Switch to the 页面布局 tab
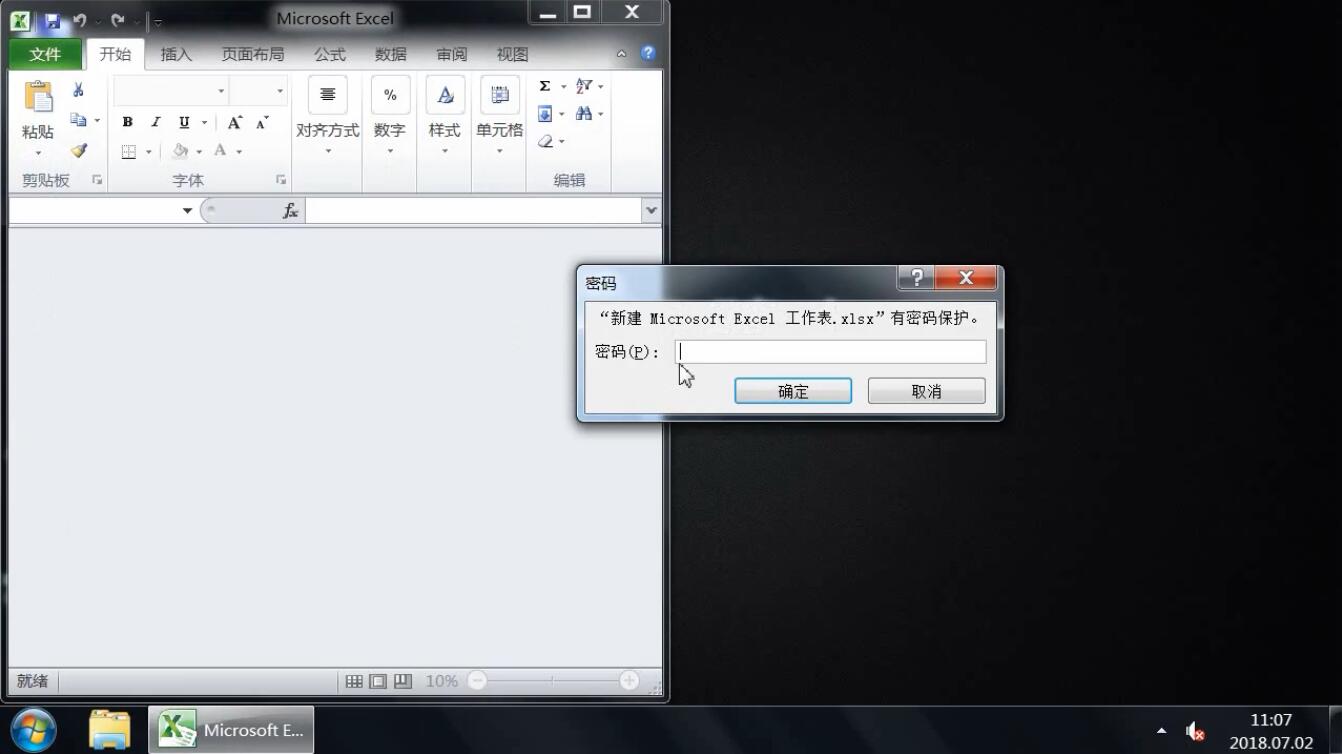Screen dimensions: 1342x754 (x=253, y=54)
